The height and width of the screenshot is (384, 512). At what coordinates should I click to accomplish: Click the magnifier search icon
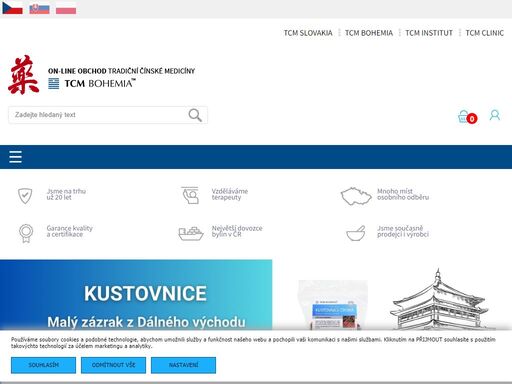point(195,115)
